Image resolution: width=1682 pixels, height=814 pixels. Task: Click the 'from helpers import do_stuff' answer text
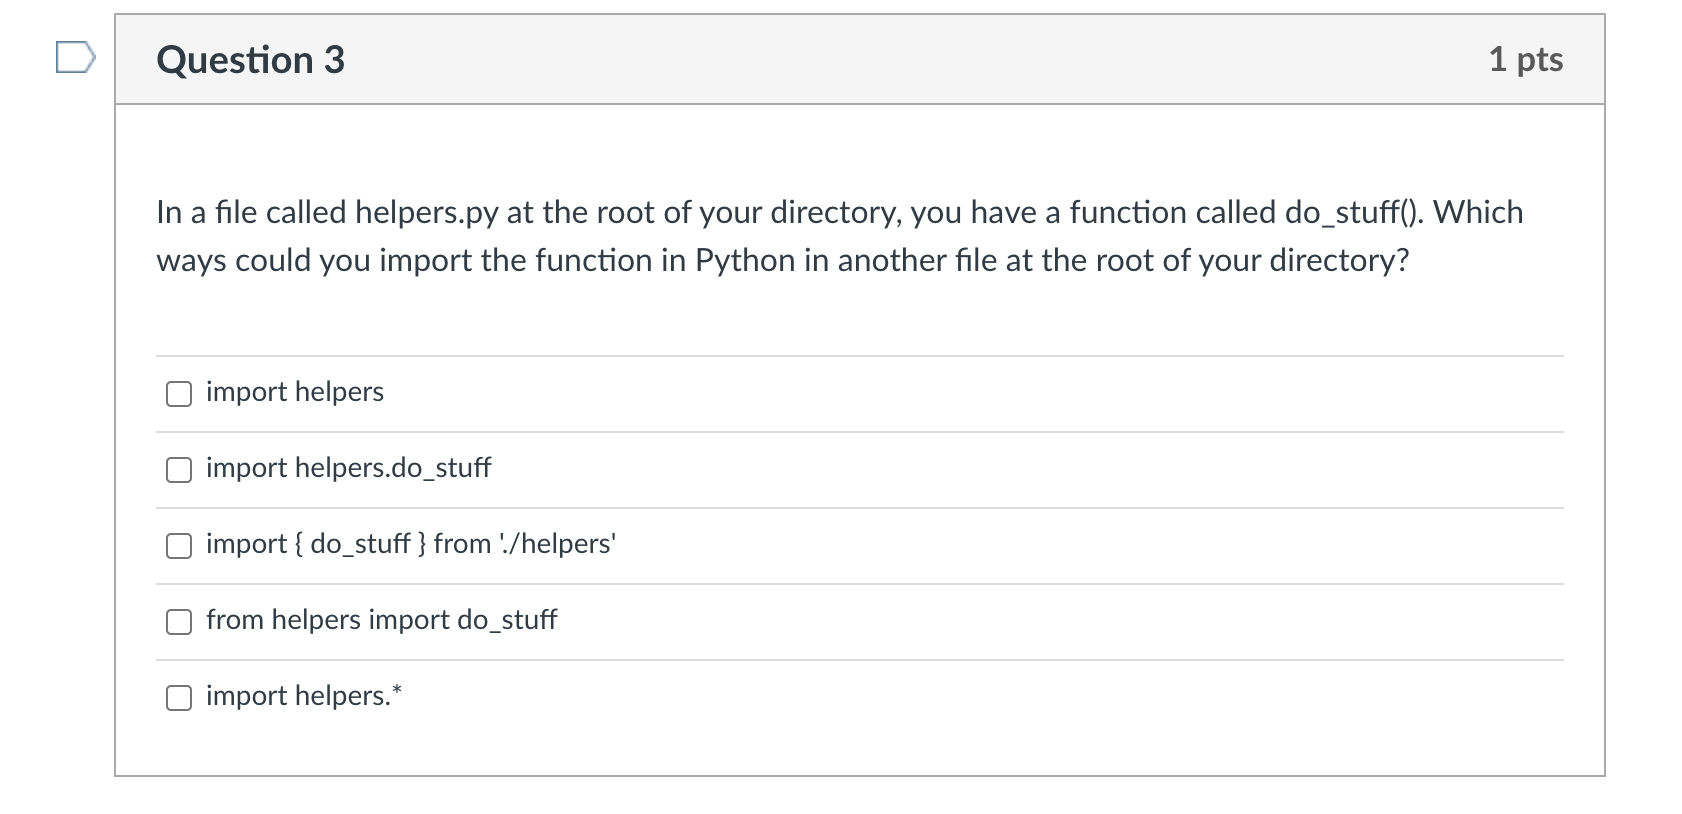[x=381, y=620]
